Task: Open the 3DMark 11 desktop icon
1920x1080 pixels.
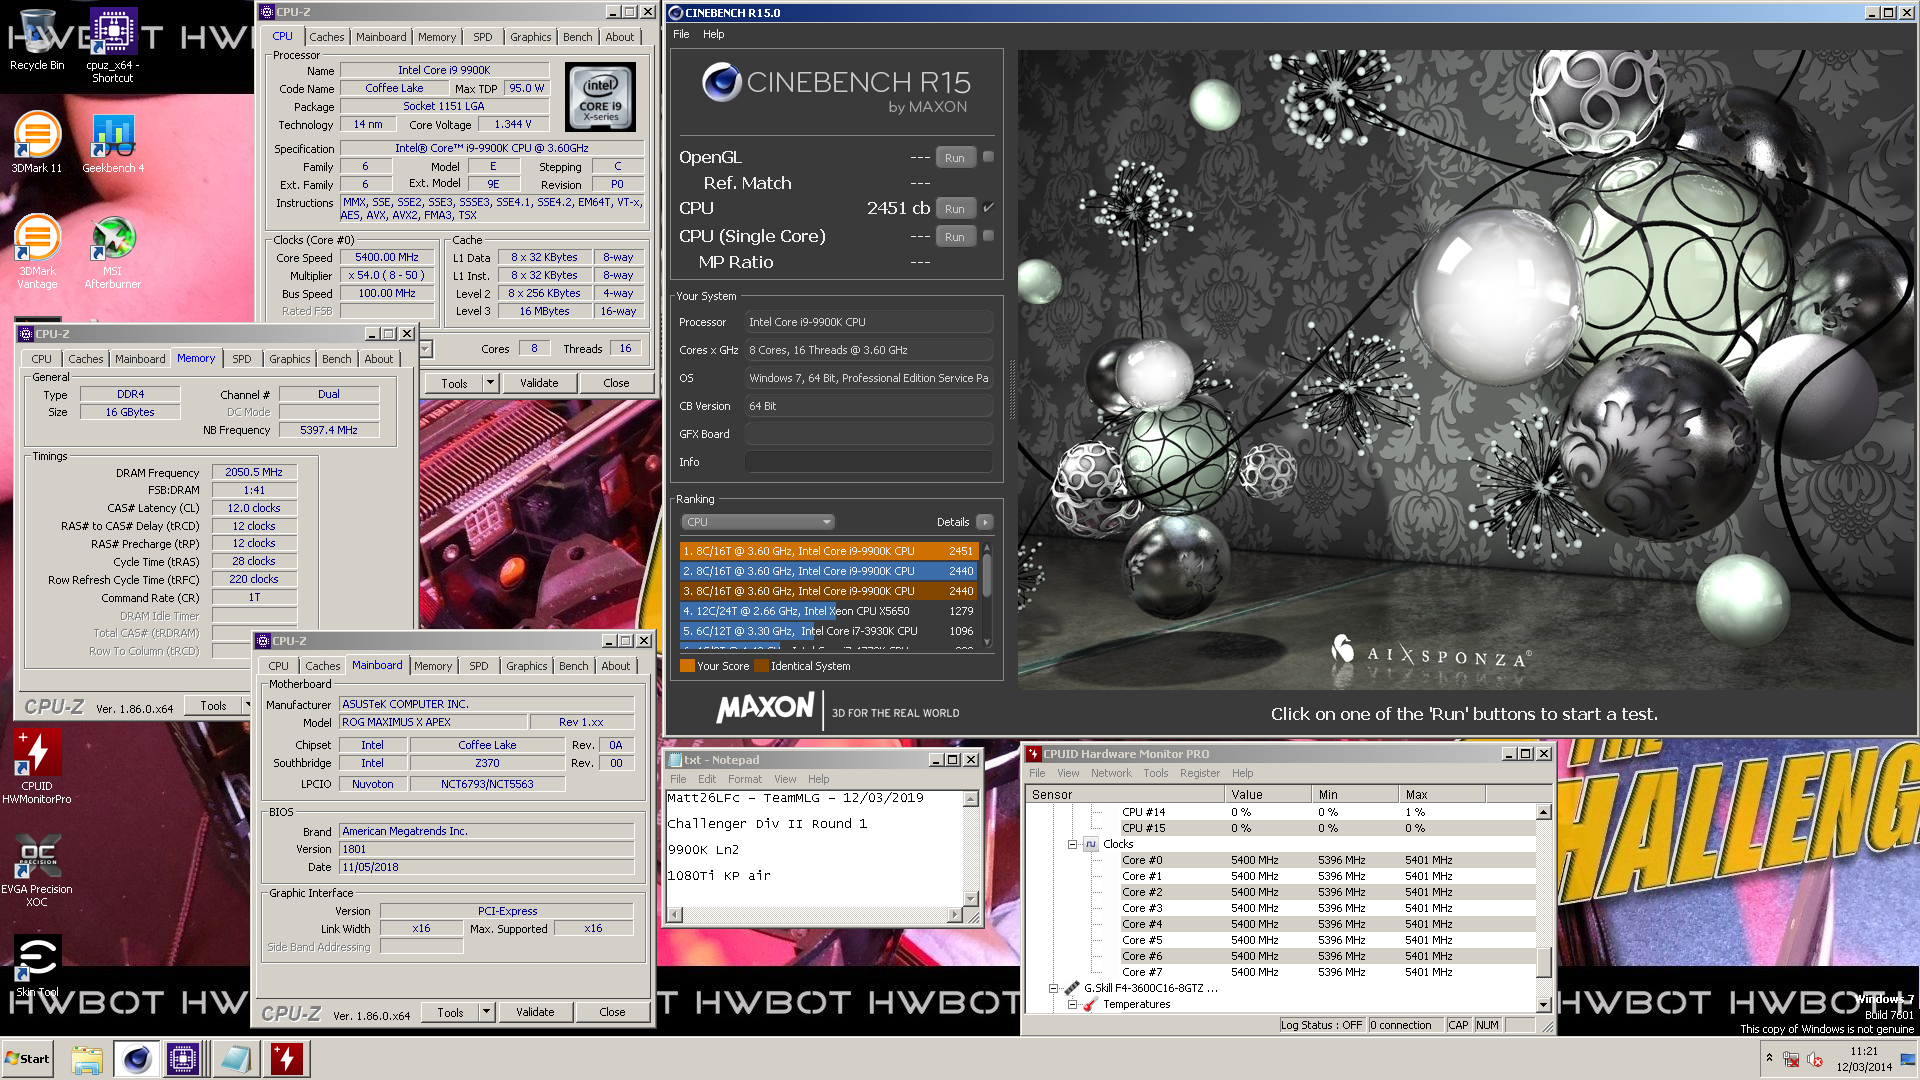Action: 37,142
